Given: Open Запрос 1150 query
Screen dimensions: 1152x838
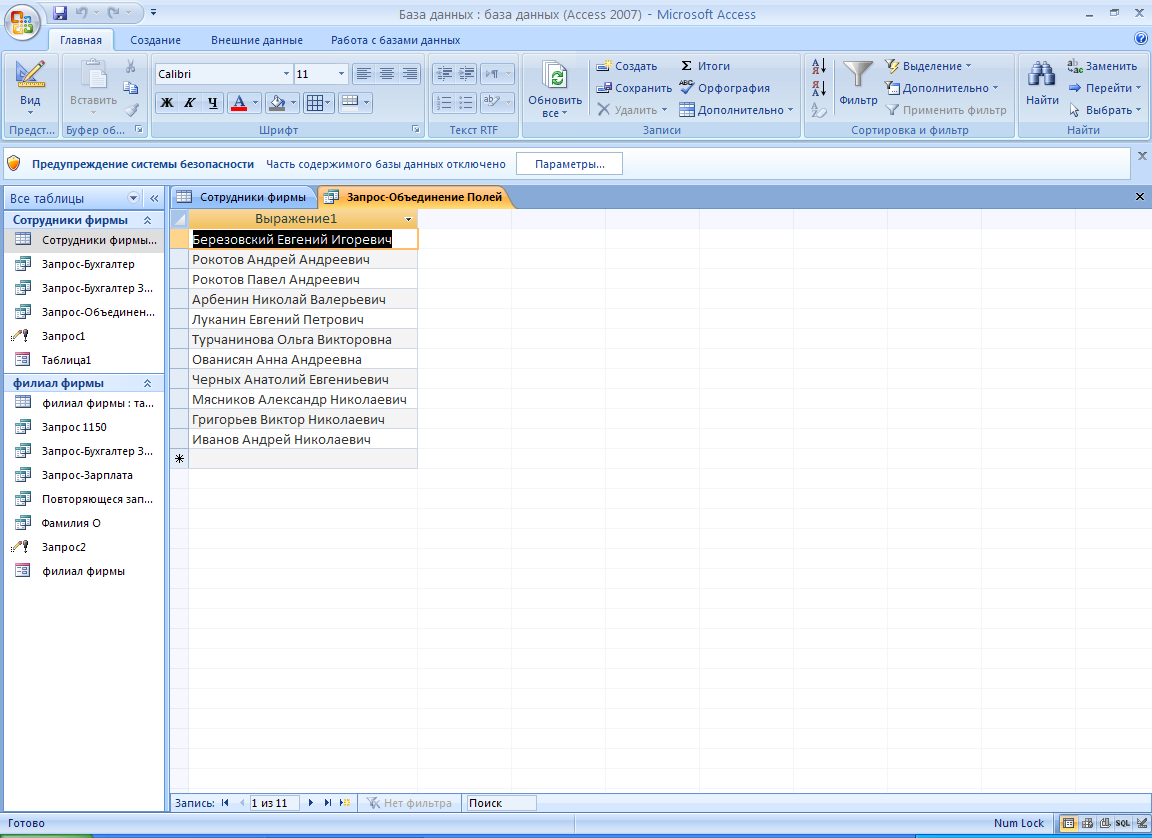Looking at the screenshot, I should [83, 427].
